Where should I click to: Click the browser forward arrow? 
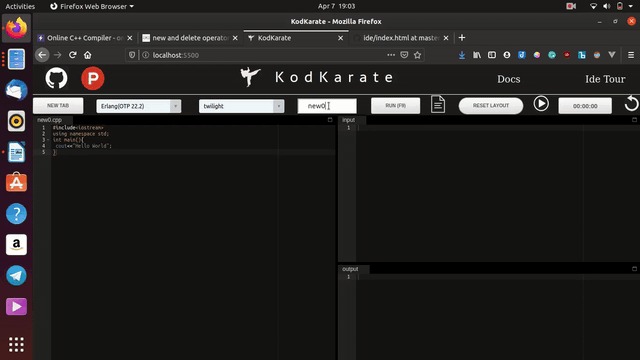point(58,55)
